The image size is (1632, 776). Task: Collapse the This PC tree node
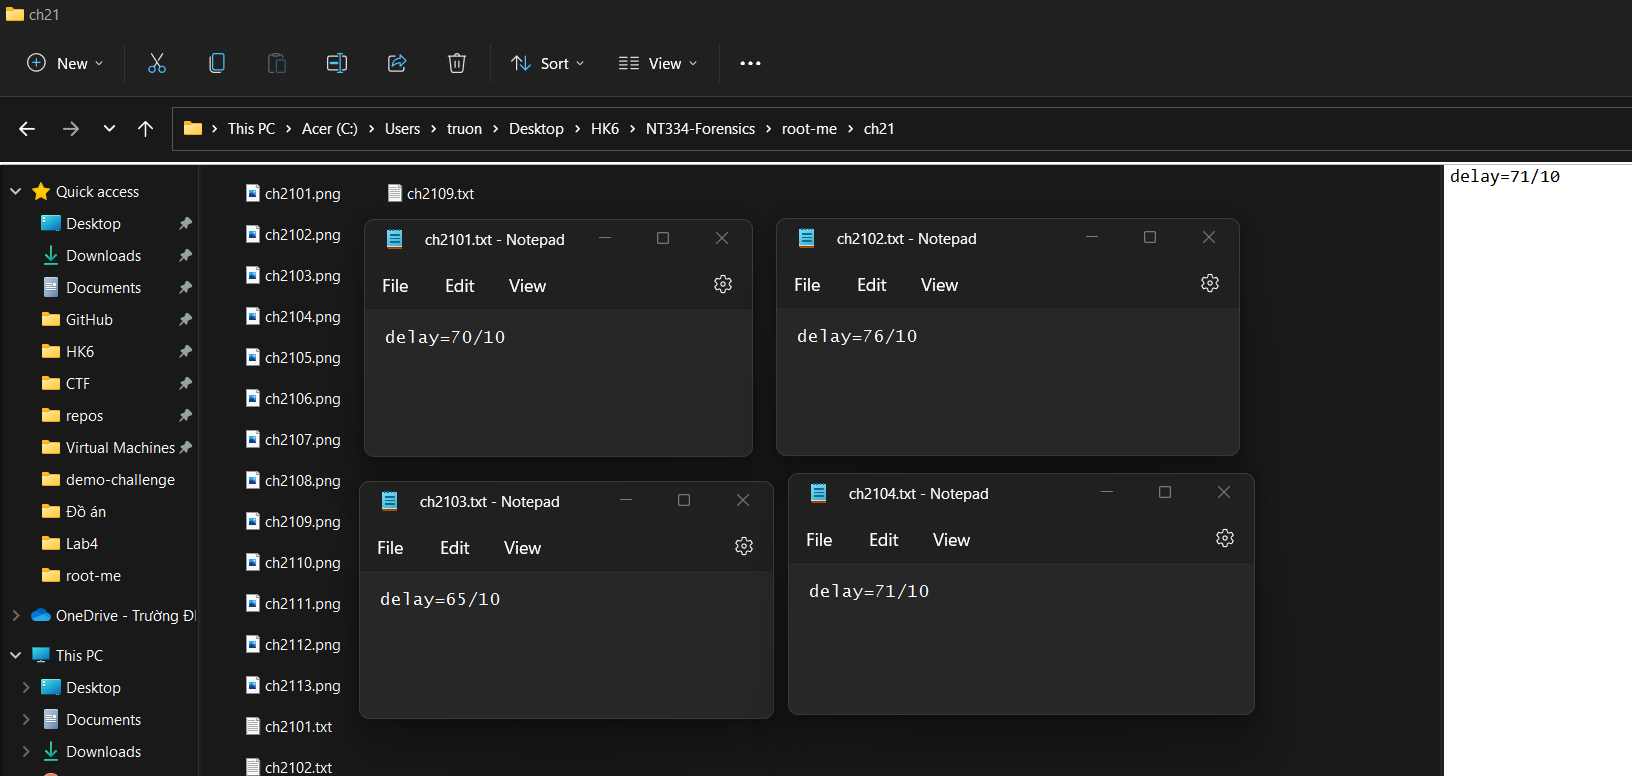(x=16, y=655)
